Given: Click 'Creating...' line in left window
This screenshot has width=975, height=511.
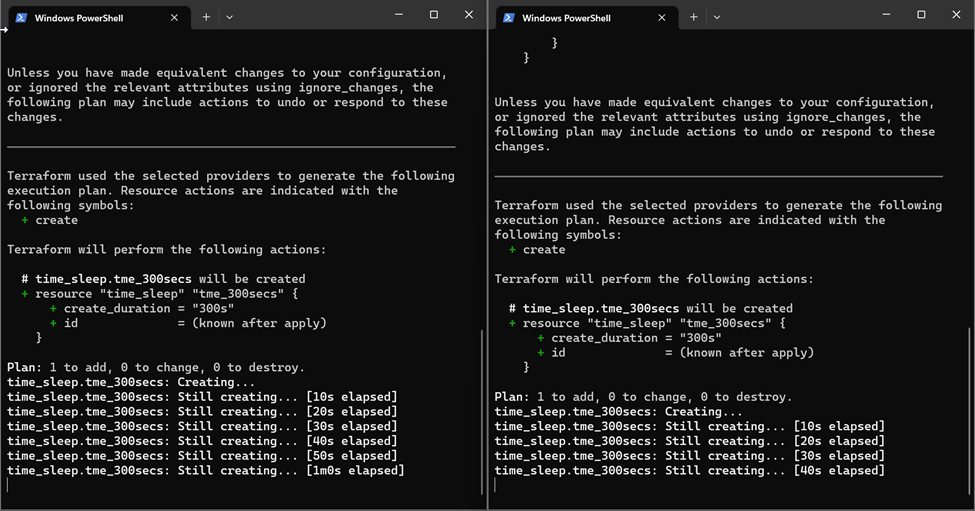Looking at the screenshot, I should pyautogui.click(x=131, y=382).
